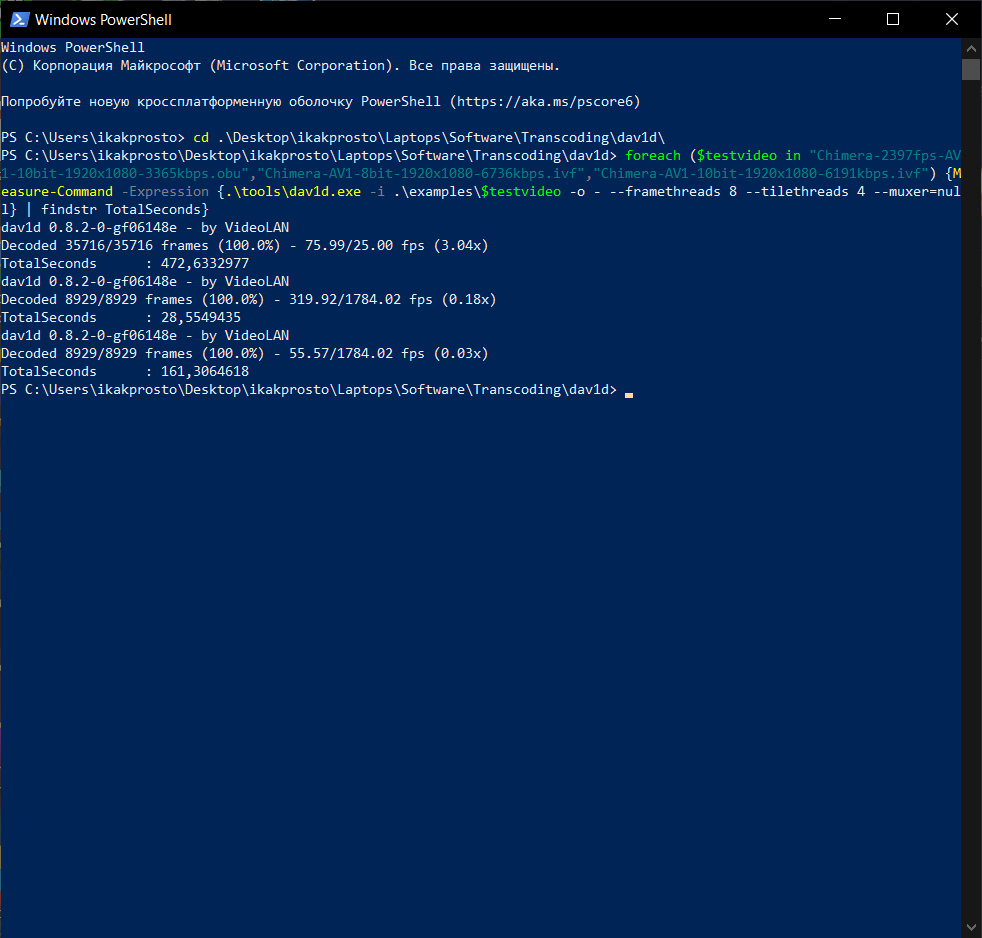Click 'Chimera-AV1-8bit-1920x1080-6736kbps.ivf' filename text
The height and width of the screenshot is (938, 982).
pos(421,173)
